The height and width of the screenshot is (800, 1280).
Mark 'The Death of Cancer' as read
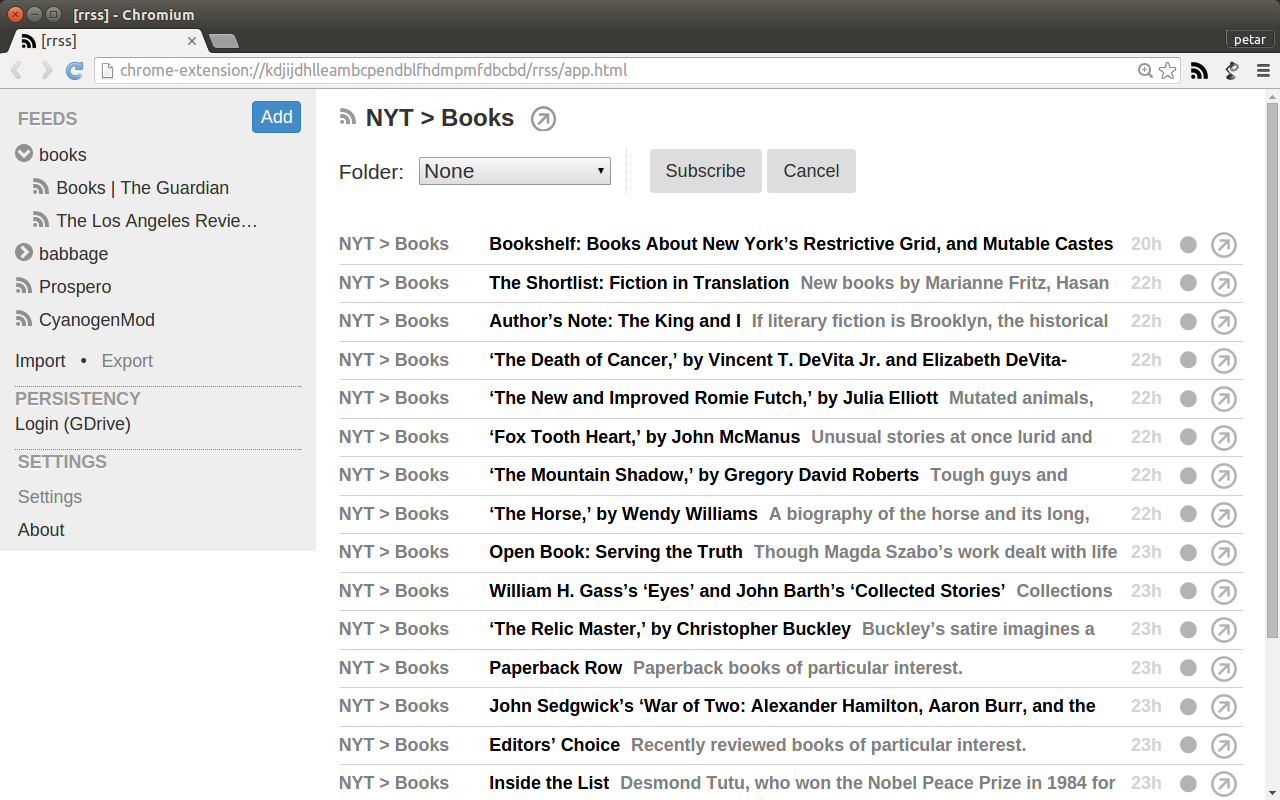click(1188, 361)
